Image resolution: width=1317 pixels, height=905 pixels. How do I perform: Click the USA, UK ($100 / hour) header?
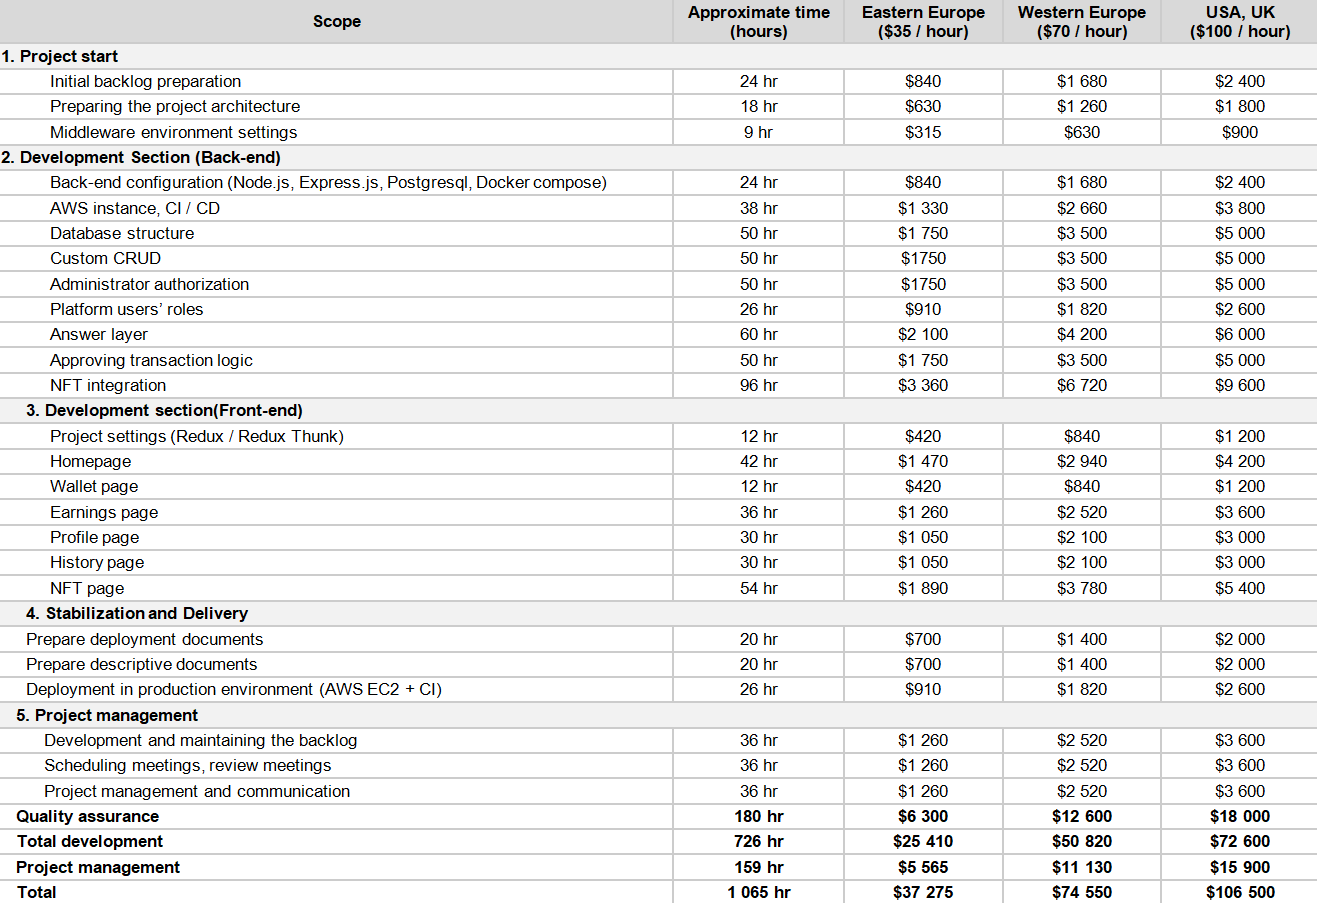click(1239, 21)
